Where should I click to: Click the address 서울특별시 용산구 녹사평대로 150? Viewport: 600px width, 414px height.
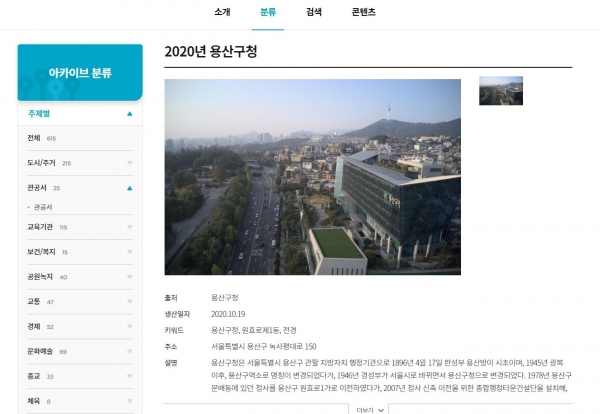(x=264, y=347)
